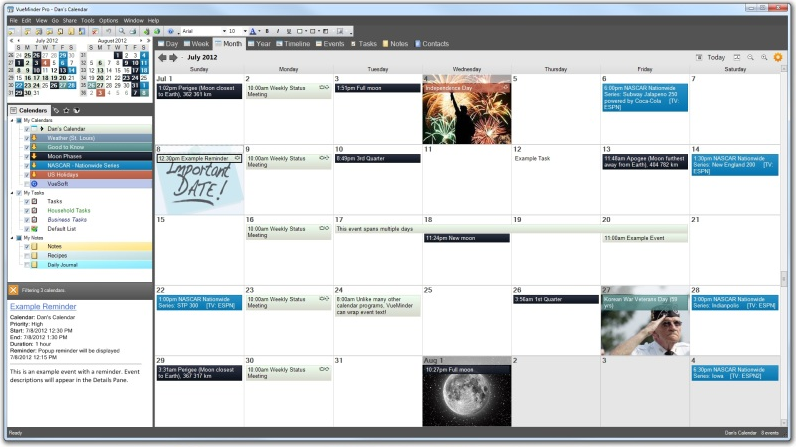
Task: Open the Independence Day fireworks event
Action: [466, 115]
